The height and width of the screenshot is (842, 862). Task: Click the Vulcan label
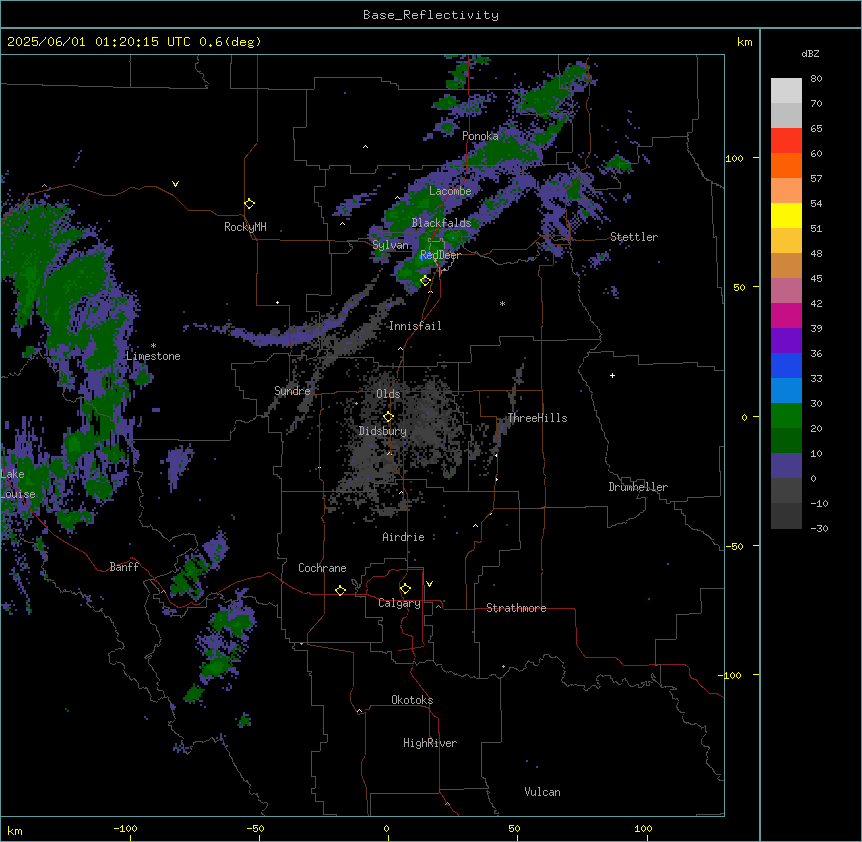(x=542, y=792)
